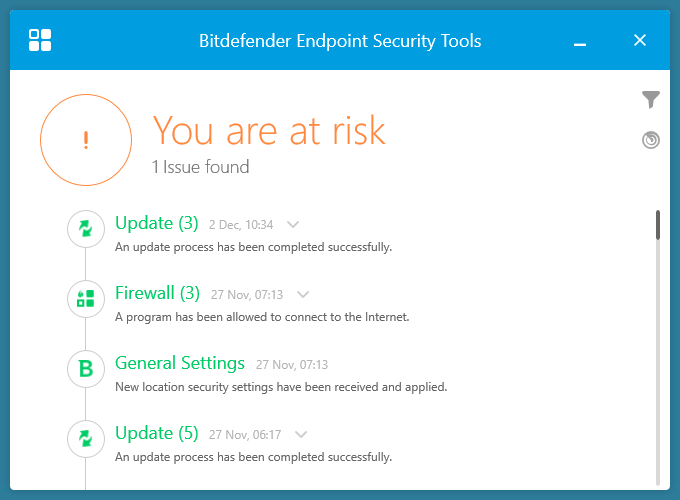680x500 pixels.
Task: Click the Bitdefender Endpoint Security Tools title
Action: click(x=340, y=41)
